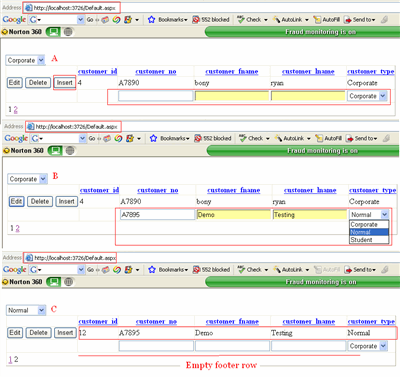Click the Bookmarks star icon in top toolbar
This screenshot has height=377, width=400.
pyautogui.click(x=151, y=20)
